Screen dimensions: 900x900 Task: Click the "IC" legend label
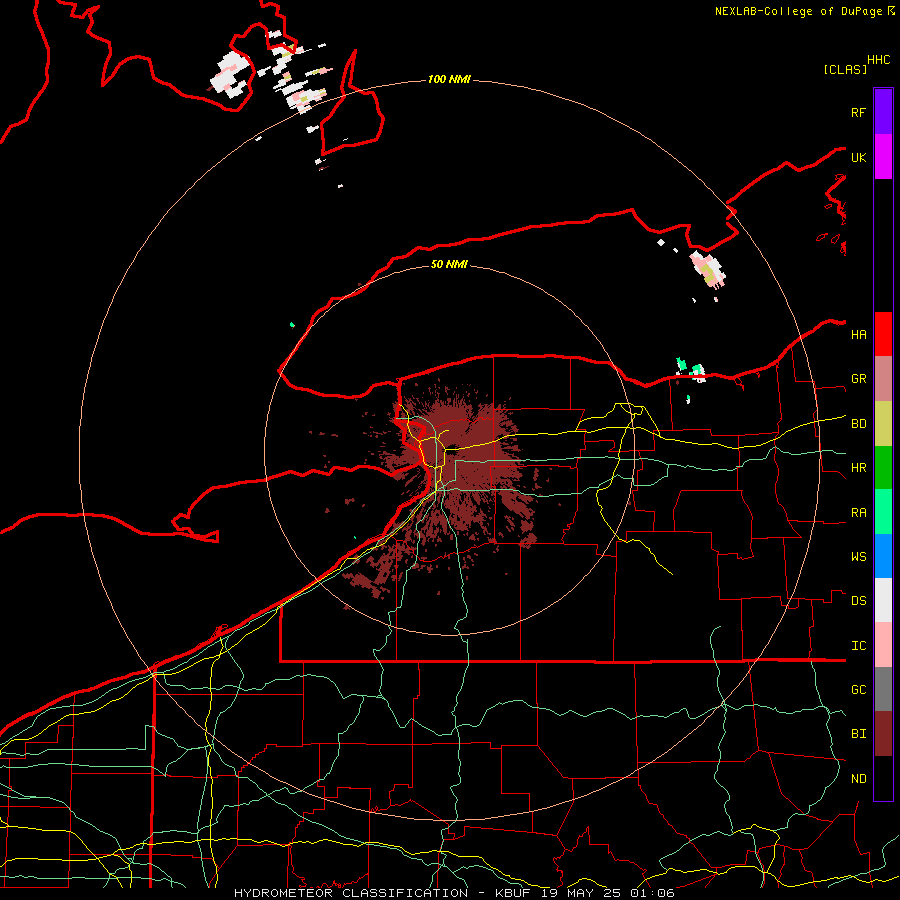click(858, 646)
